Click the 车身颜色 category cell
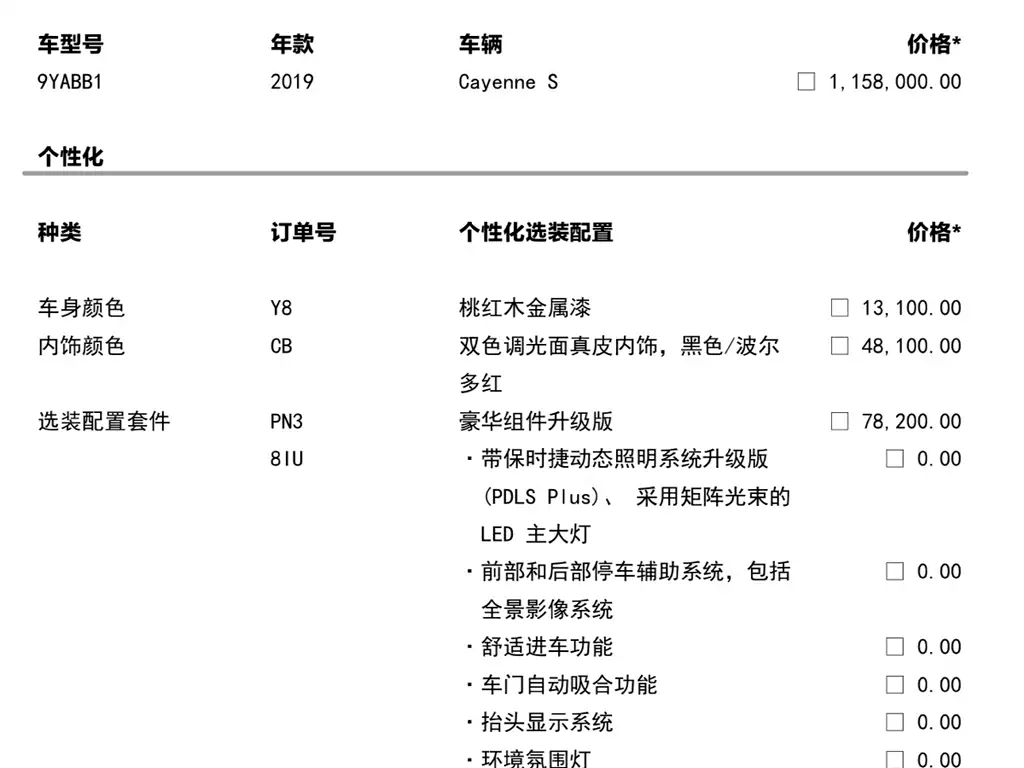 (x=81, y=308)
